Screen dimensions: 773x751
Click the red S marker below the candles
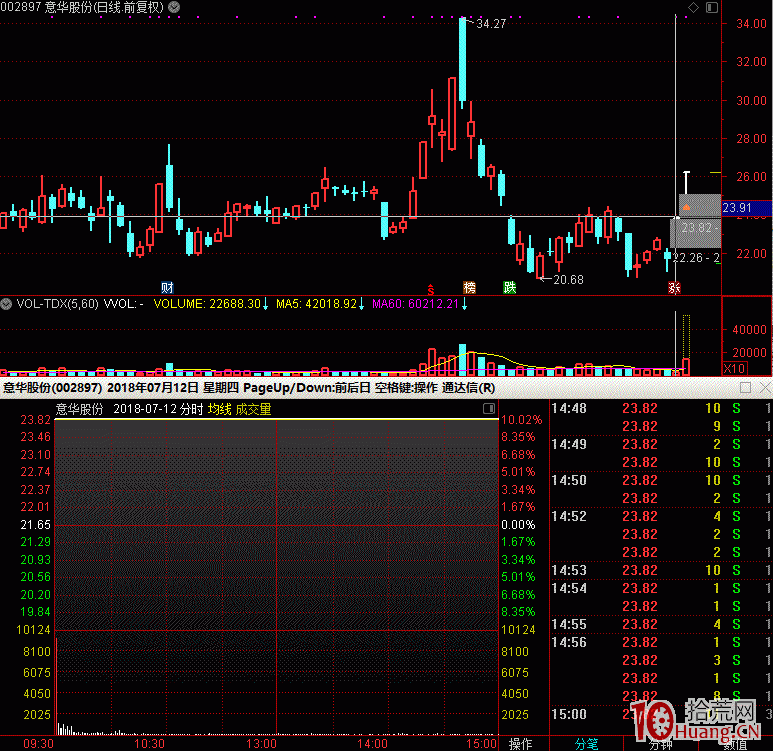pyautogui.click(x=430, y=289)
